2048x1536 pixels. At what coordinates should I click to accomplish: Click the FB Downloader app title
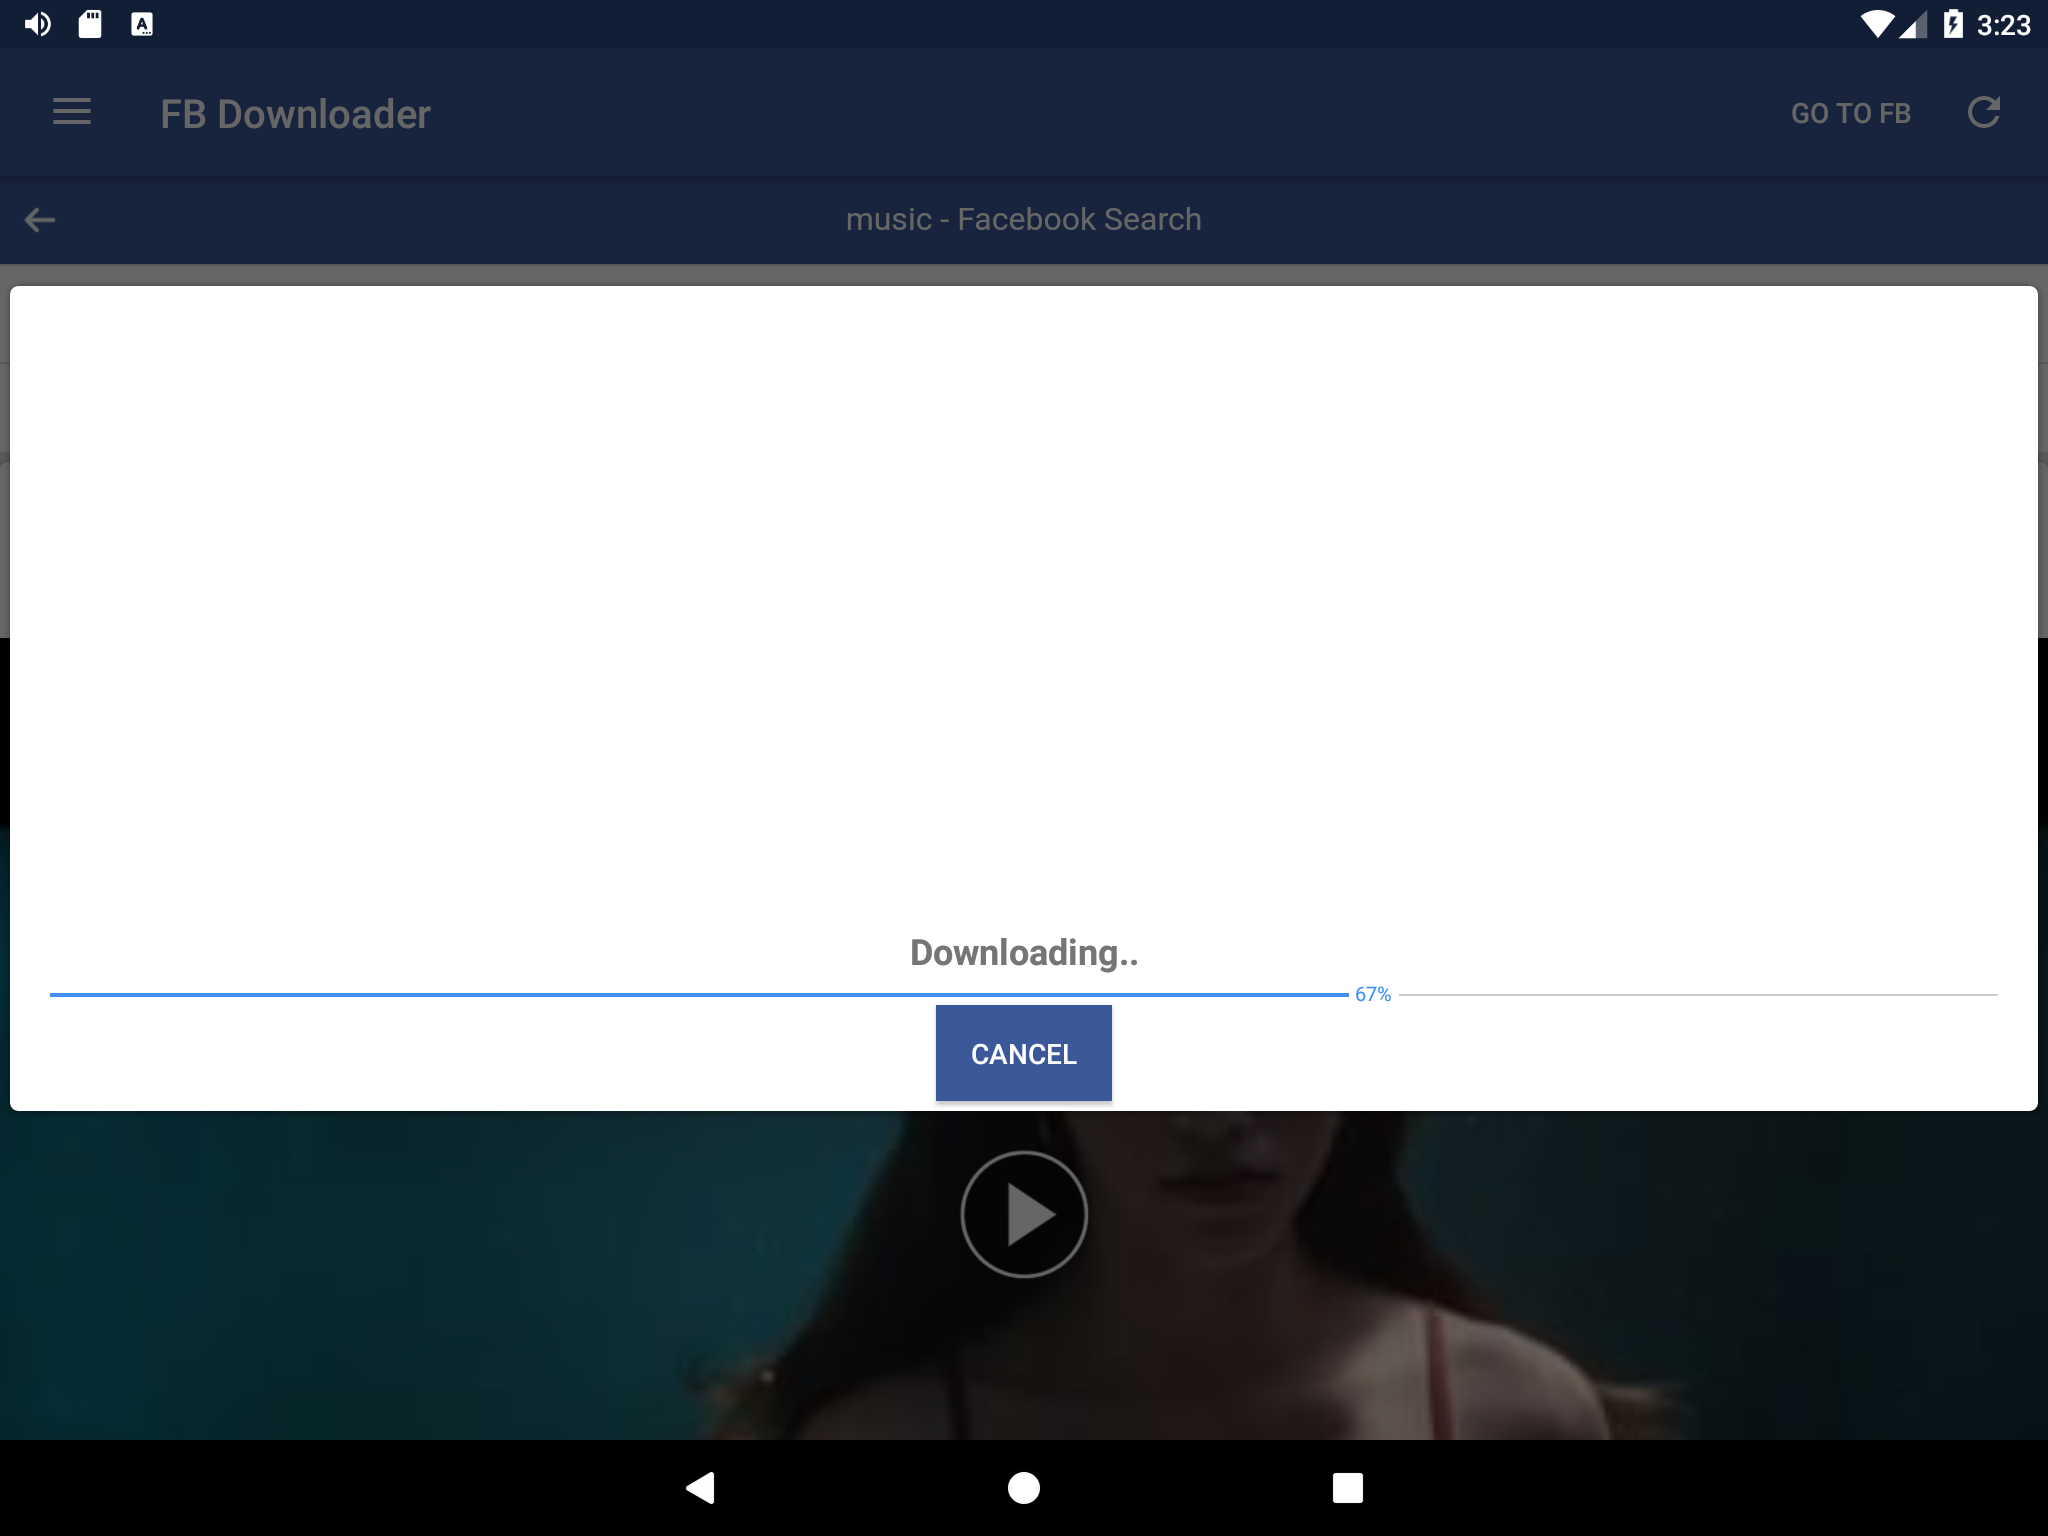click(x=295, y=114)
